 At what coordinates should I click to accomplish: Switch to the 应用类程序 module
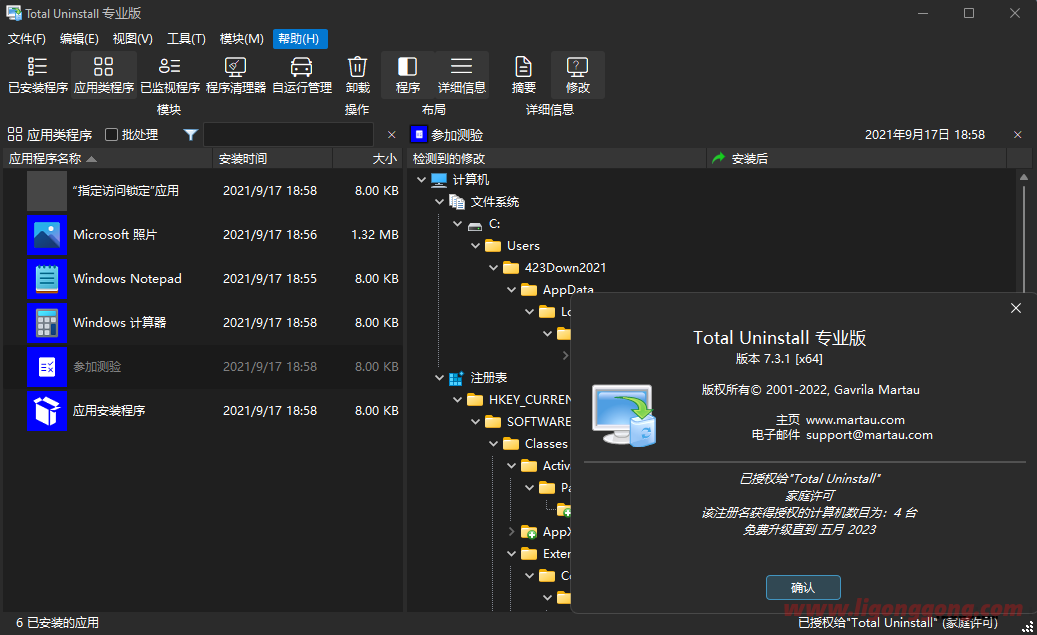click(x=102, y=75)
